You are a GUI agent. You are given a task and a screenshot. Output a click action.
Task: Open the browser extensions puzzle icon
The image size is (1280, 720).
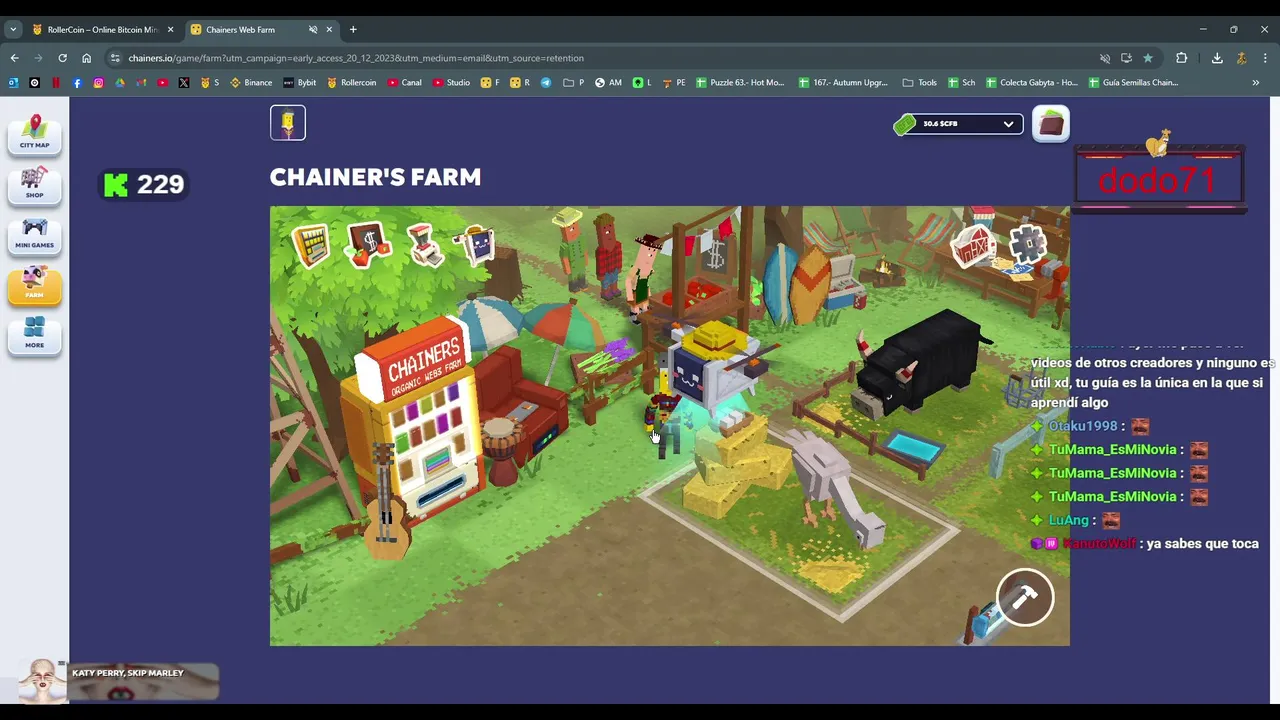1181,58
